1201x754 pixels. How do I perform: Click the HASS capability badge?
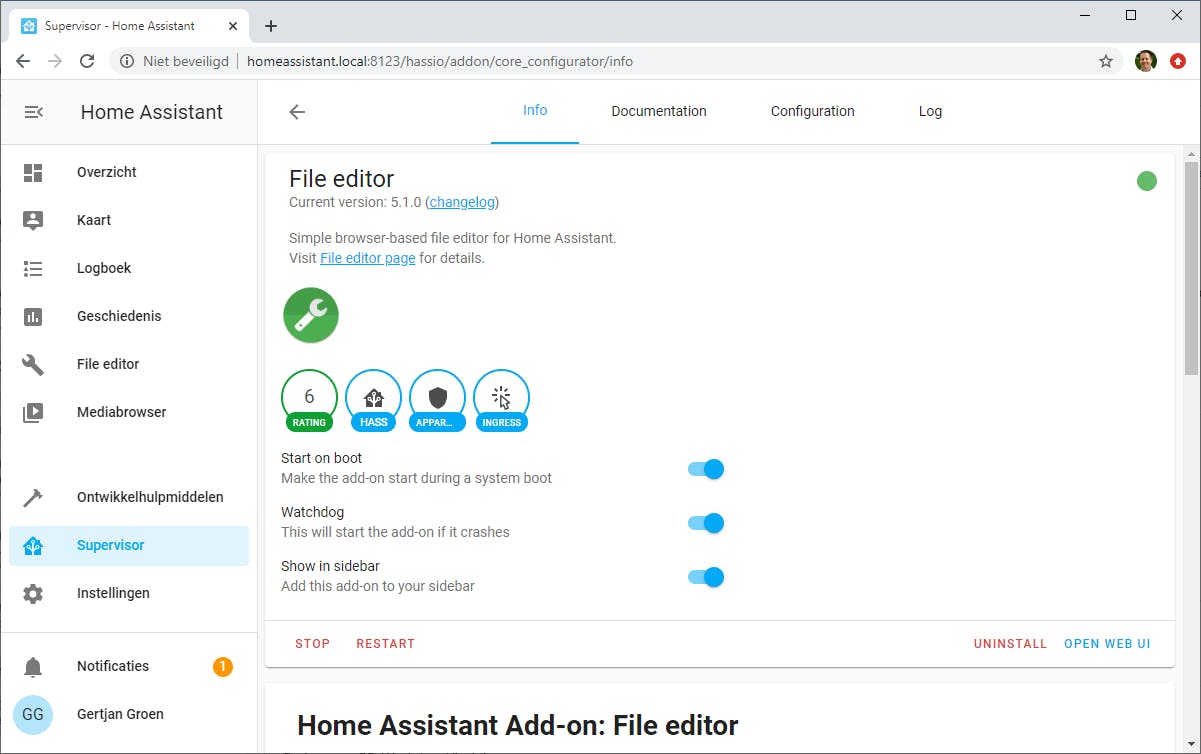click(x=373, y=401)
